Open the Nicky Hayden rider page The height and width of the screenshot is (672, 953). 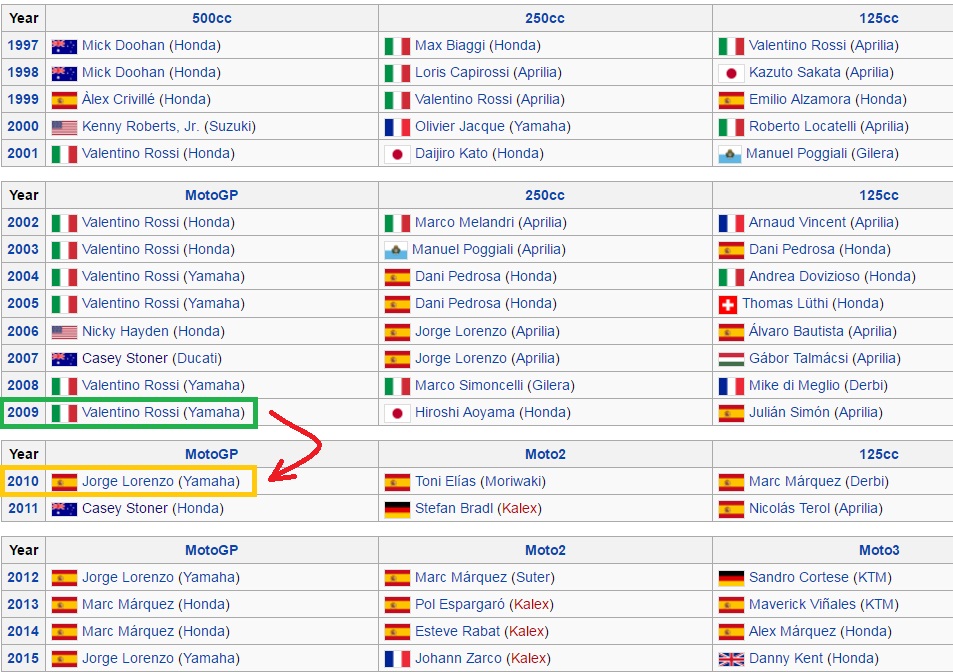click(x=125, y=331)
